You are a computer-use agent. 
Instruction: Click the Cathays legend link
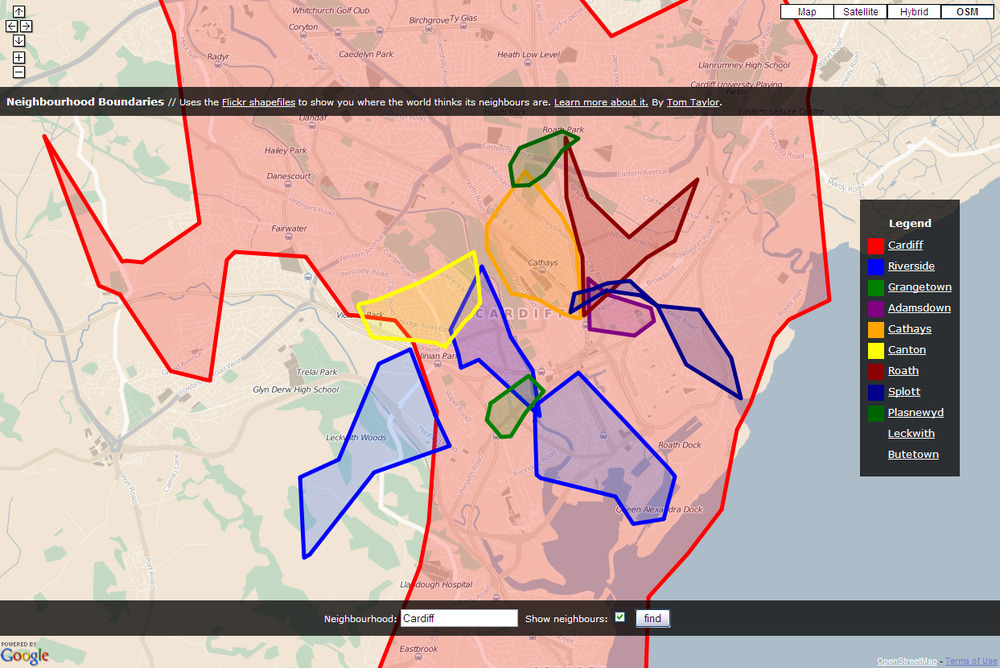(909, 329)
